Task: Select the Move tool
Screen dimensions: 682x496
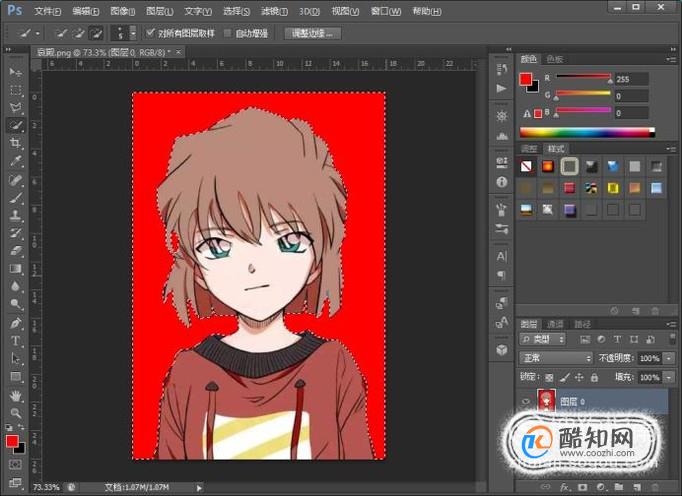Action: tap(16, 72)
